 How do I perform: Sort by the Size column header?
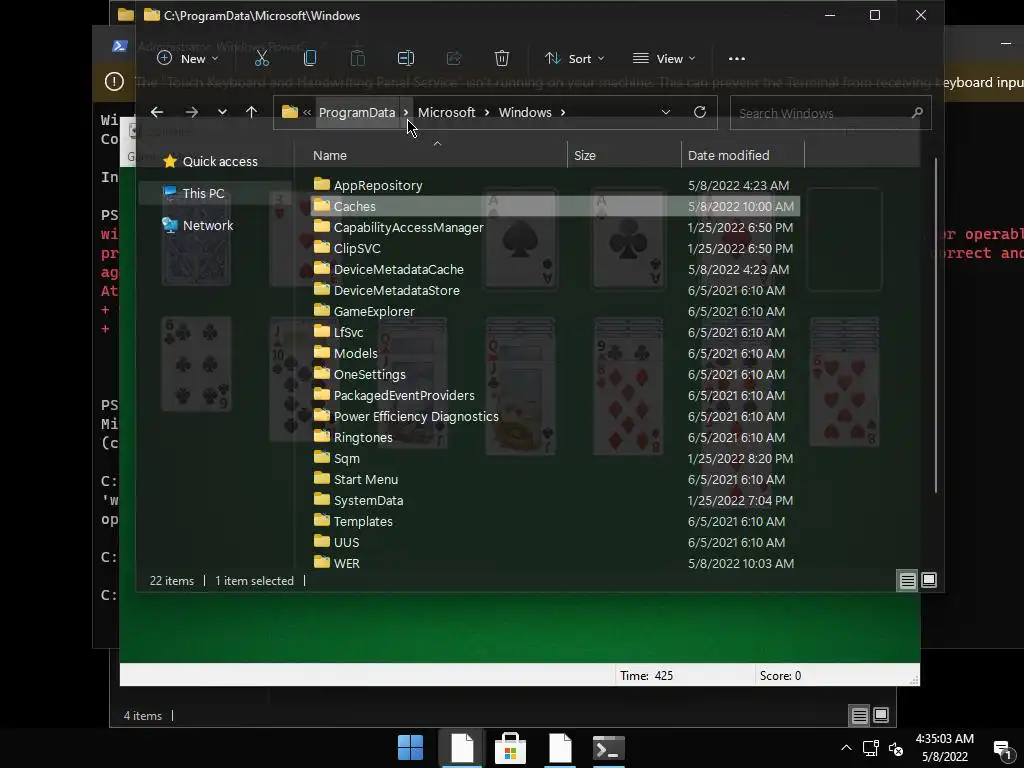624,155
